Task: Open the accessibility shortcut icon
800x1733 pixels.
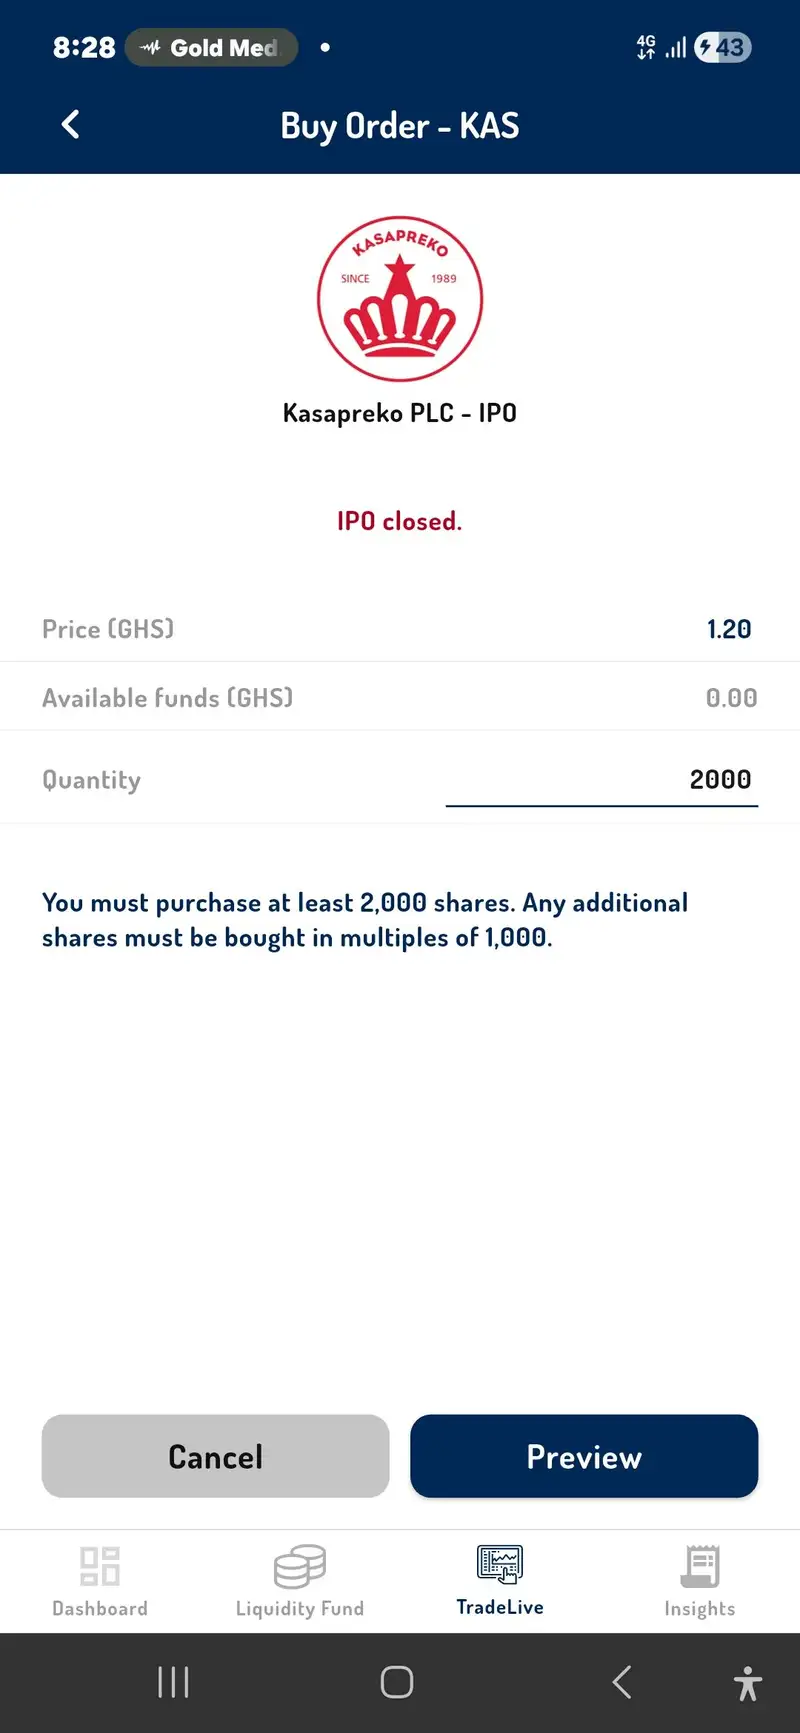Action: coord(747,1683)
